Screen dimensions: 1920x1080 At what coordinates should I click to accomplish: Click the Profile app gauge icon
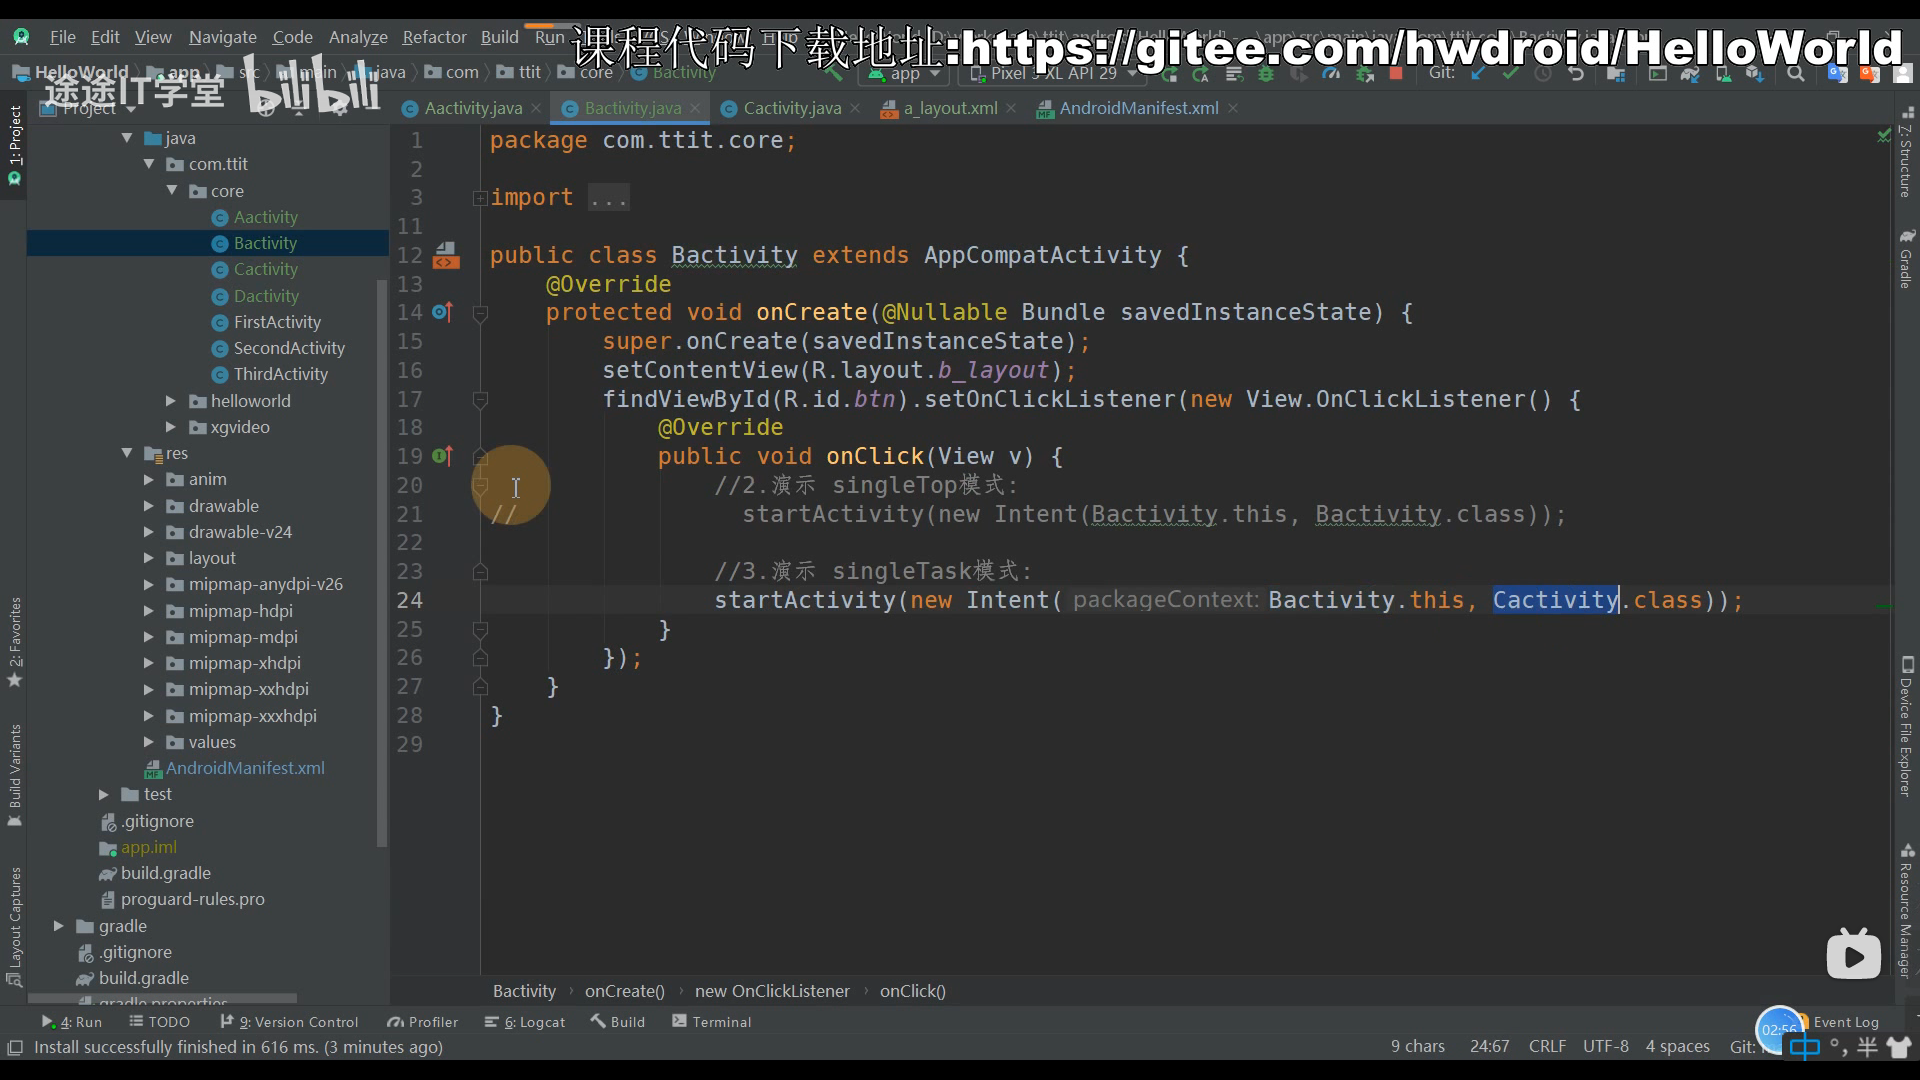pyautogui.click(x=1331, y=74)
